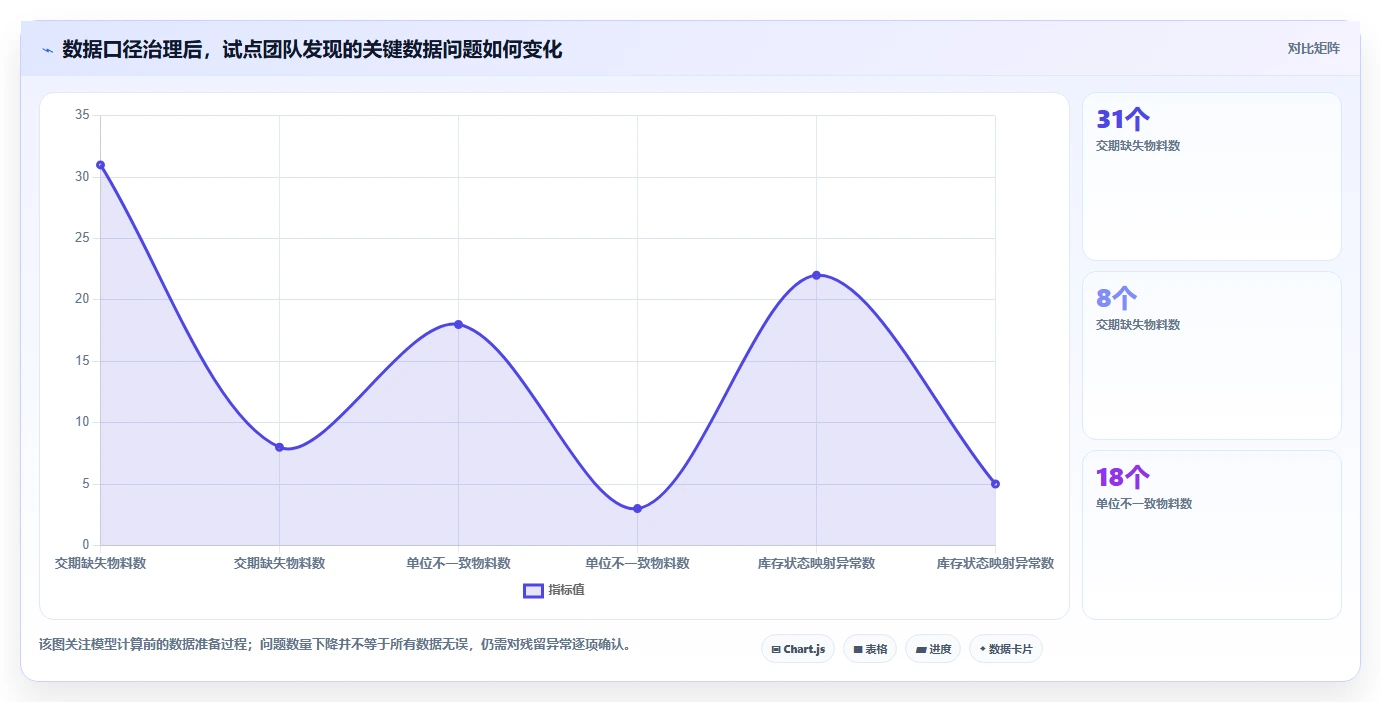
Task: Click the y-axis tick label 30
Action: coord(82,176)
